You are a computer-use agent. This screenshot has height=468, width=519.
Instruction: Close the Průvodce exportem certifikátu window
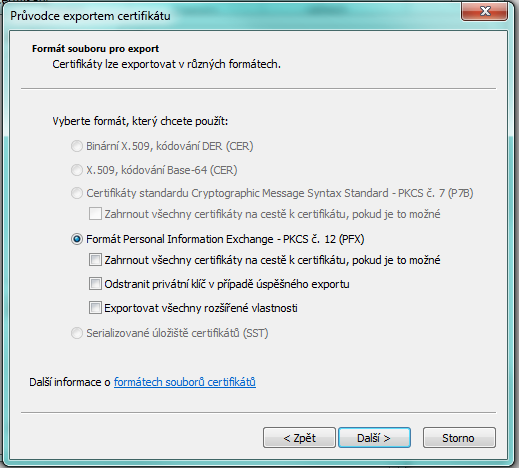click(485, 12)
